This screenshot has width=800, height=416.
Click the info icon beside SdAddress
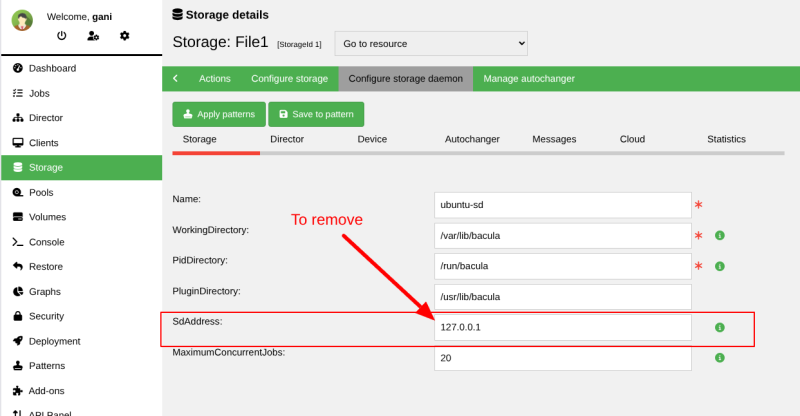point(719,327)
